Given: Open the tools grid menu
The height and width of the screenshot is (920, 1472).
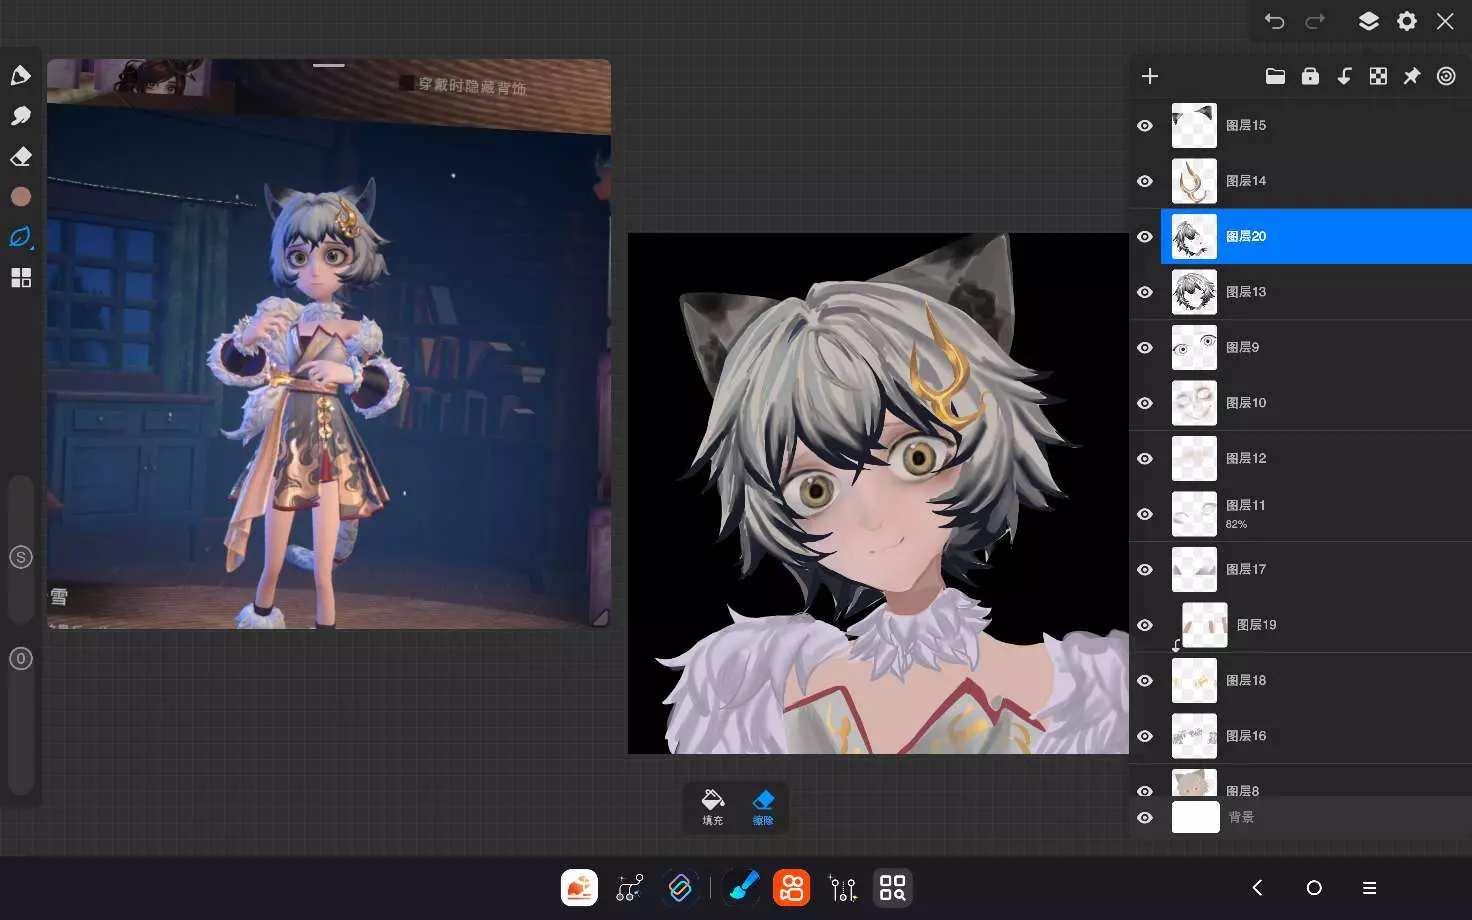Looking at the screenshot, I should point(20,278).
